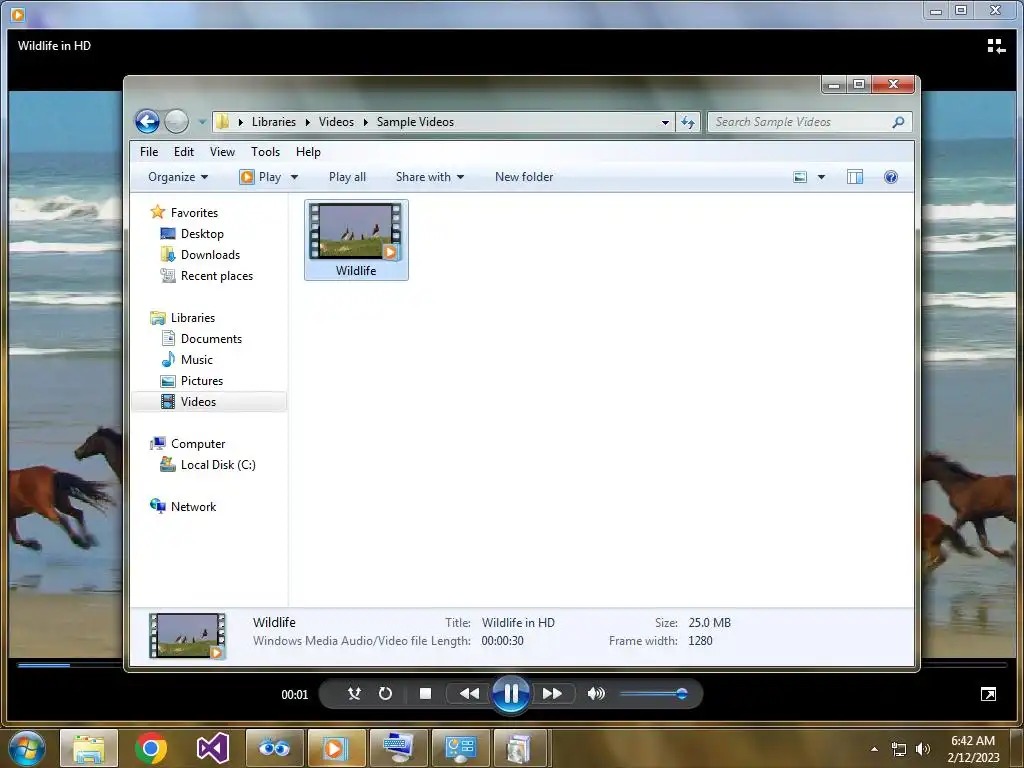Click the Windows Media Player taskbar button
The height and width of the screenshot is (768, 1024).
[336, 748]
